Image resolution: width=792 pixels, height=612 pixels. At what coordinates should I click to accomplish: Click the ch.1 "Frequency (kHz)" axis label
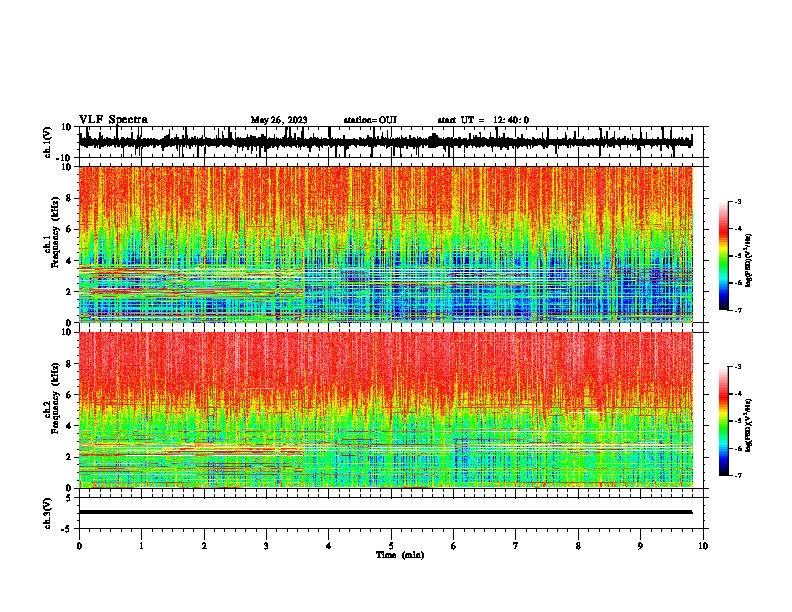pos(55,232)
